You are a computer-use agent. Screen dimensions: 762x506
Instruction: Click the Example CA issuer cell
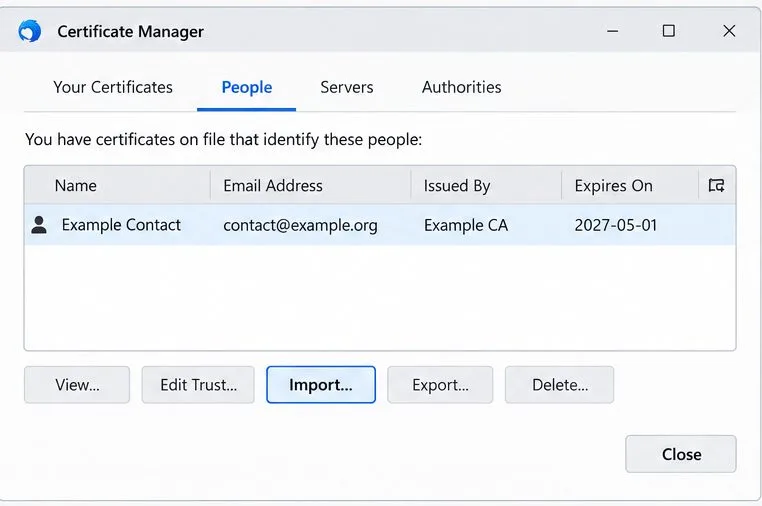click(x=466, y=225)
